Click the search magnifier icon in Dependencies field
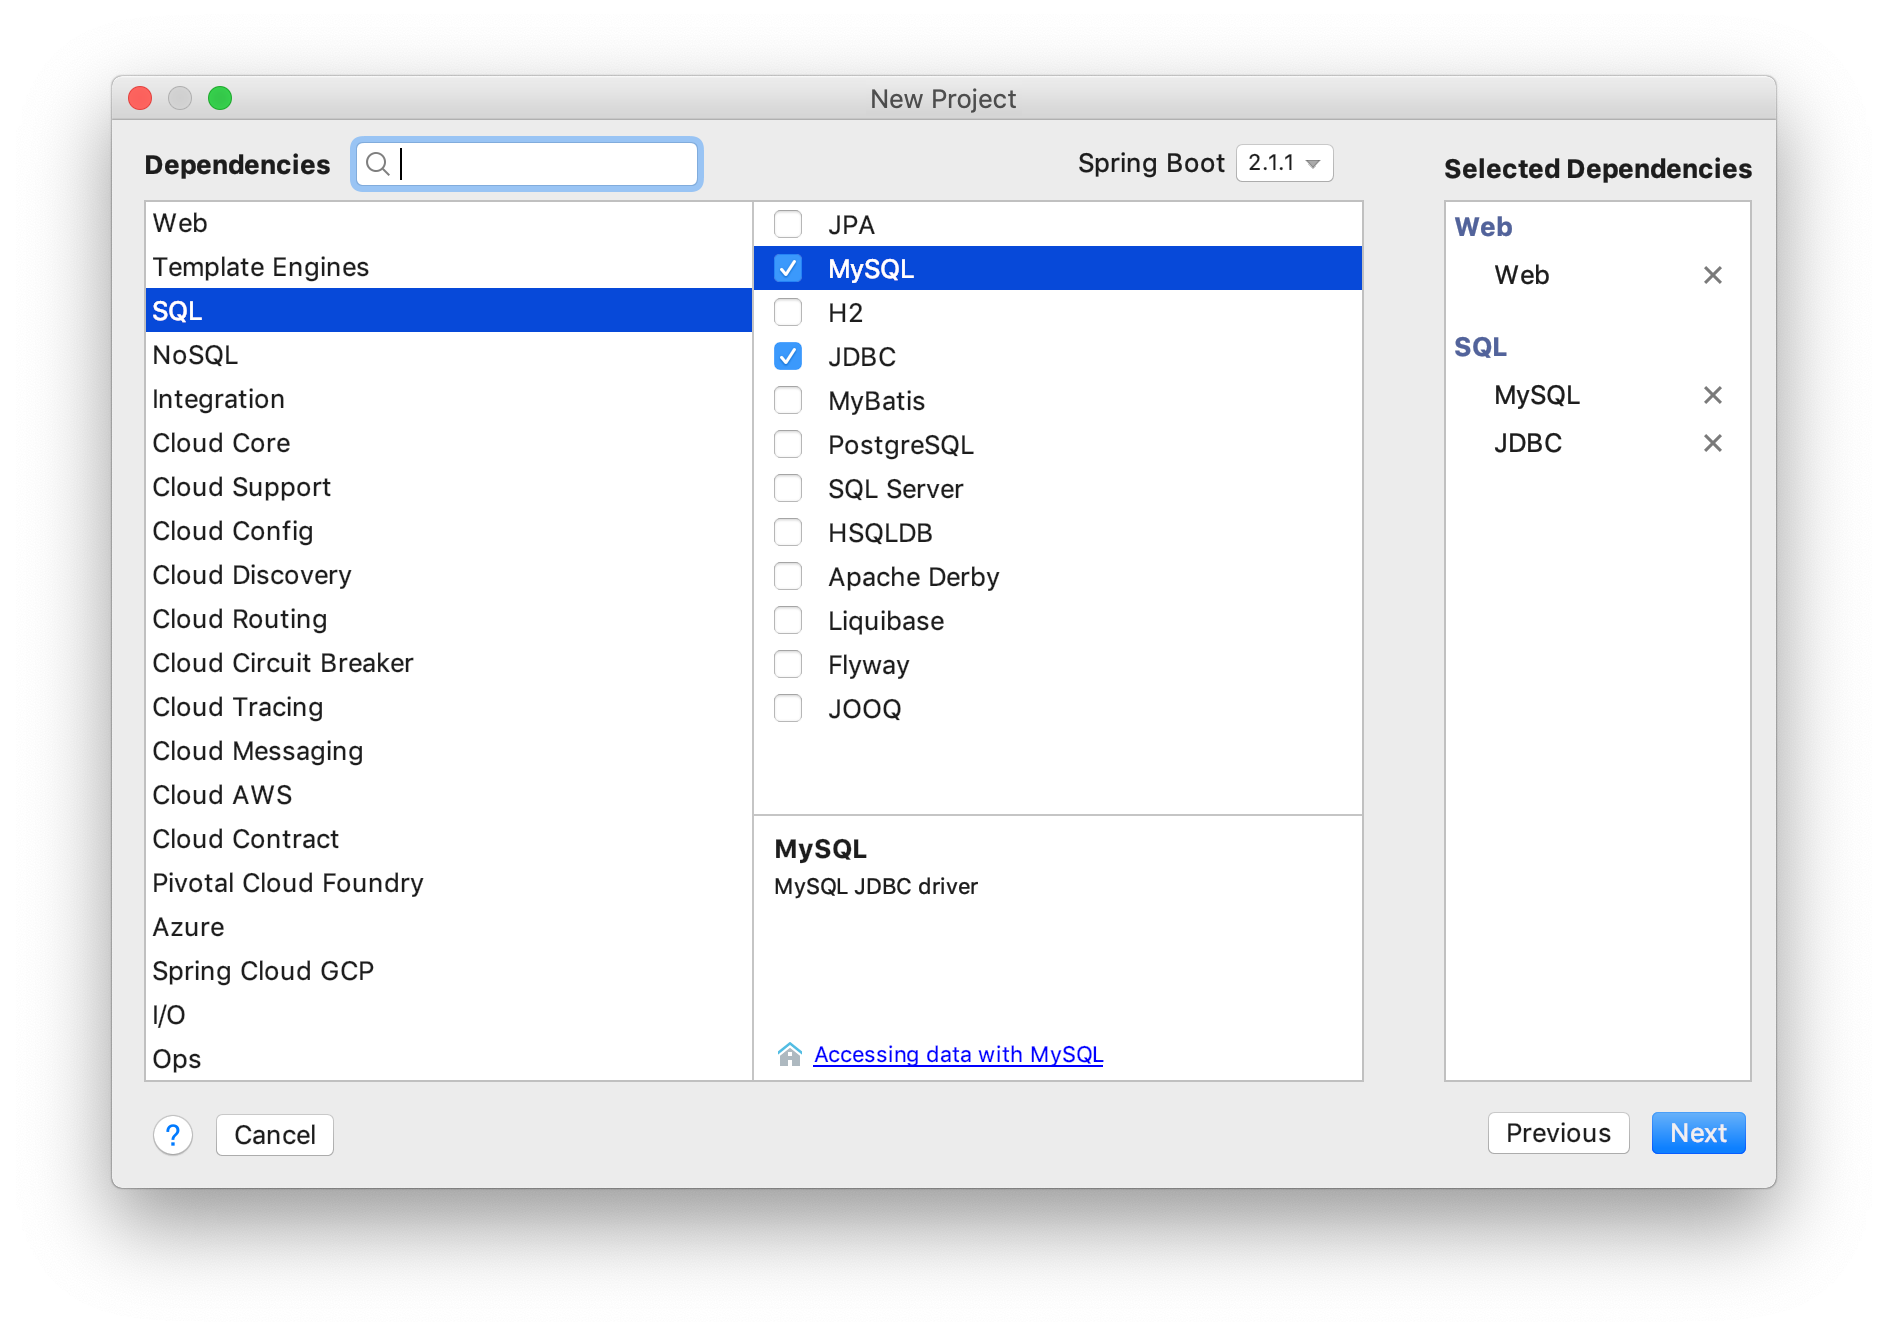Image resolution: width=1888 pixels, height=1336 pixels. click(x=377, y=164)
